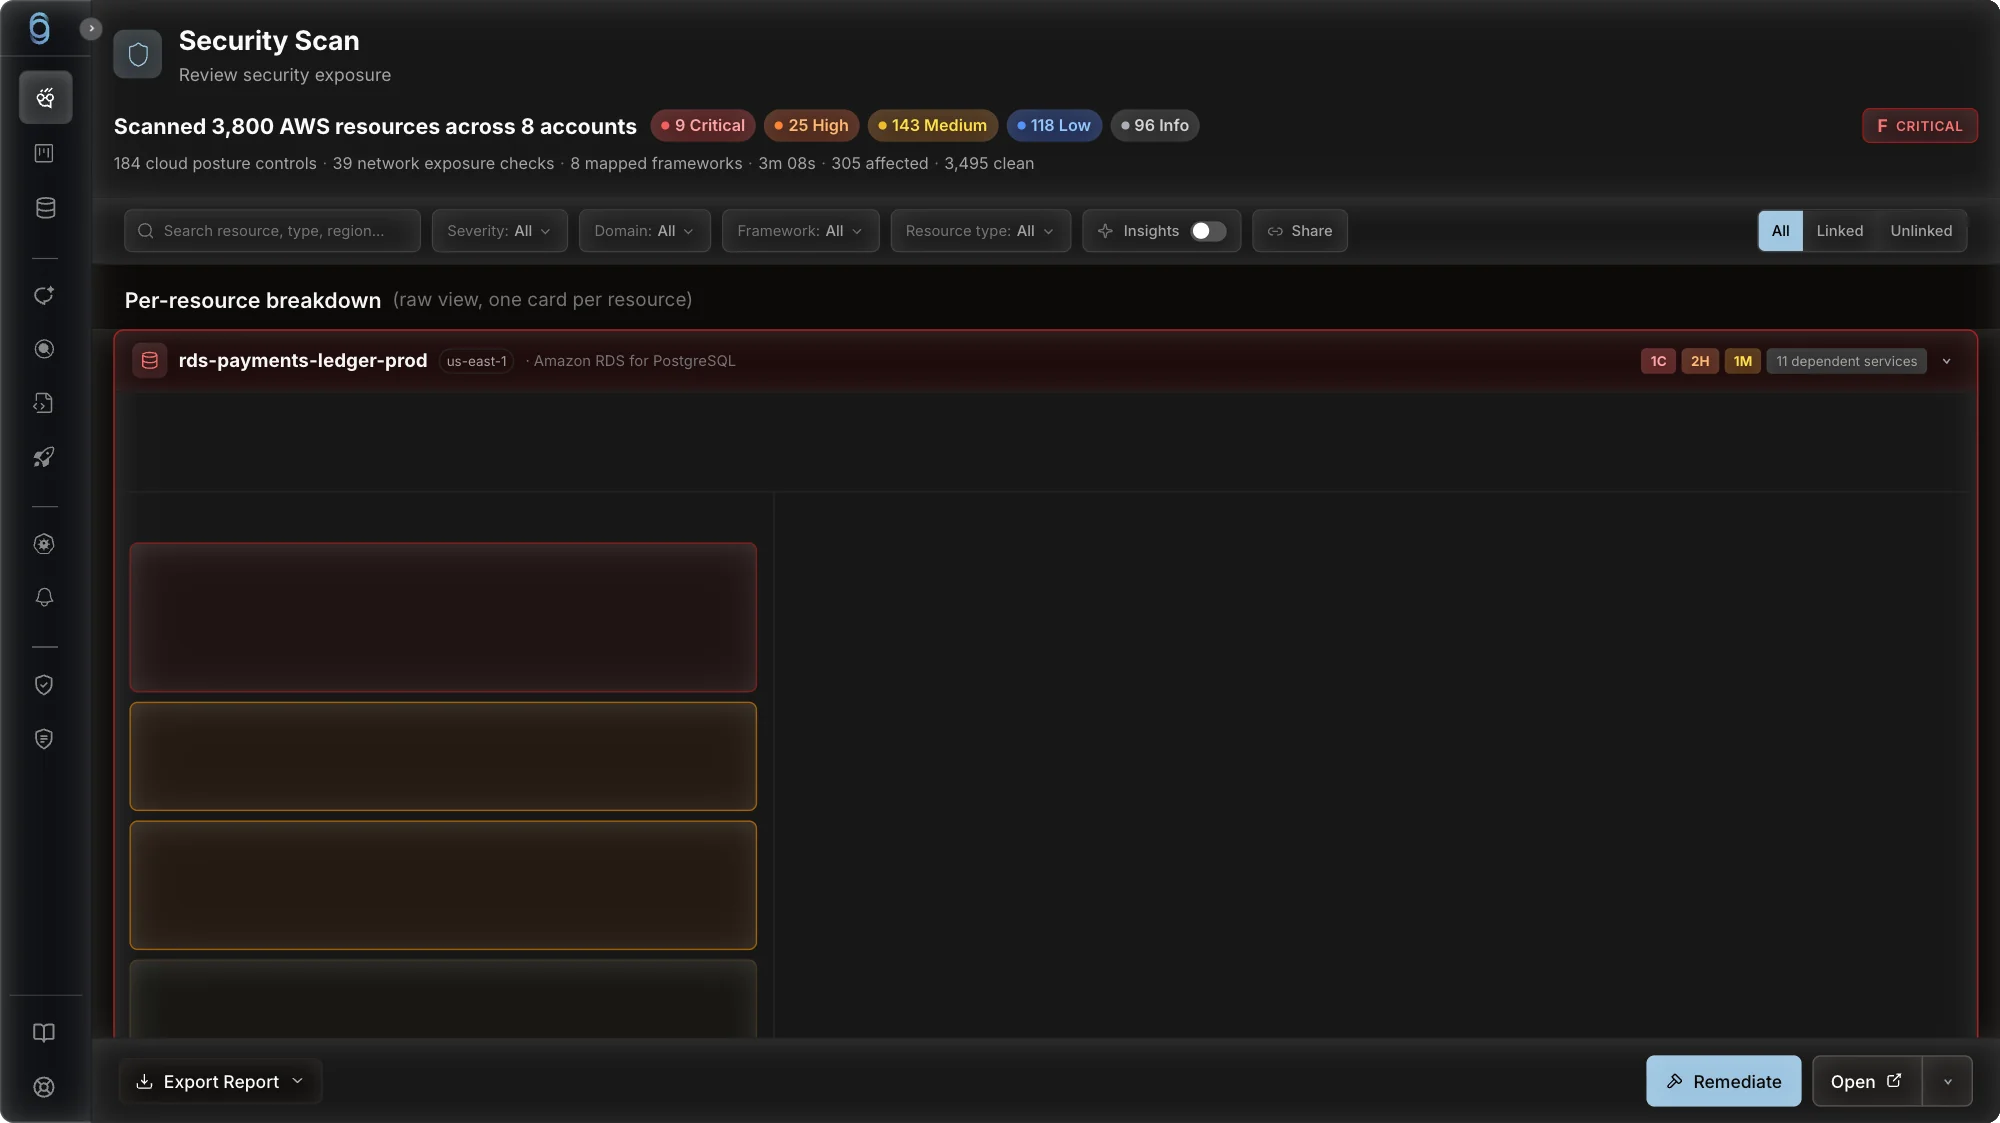This screenshot has width=2000, height=1123.
Task: Click the Share button
Action: (1299, 231)
